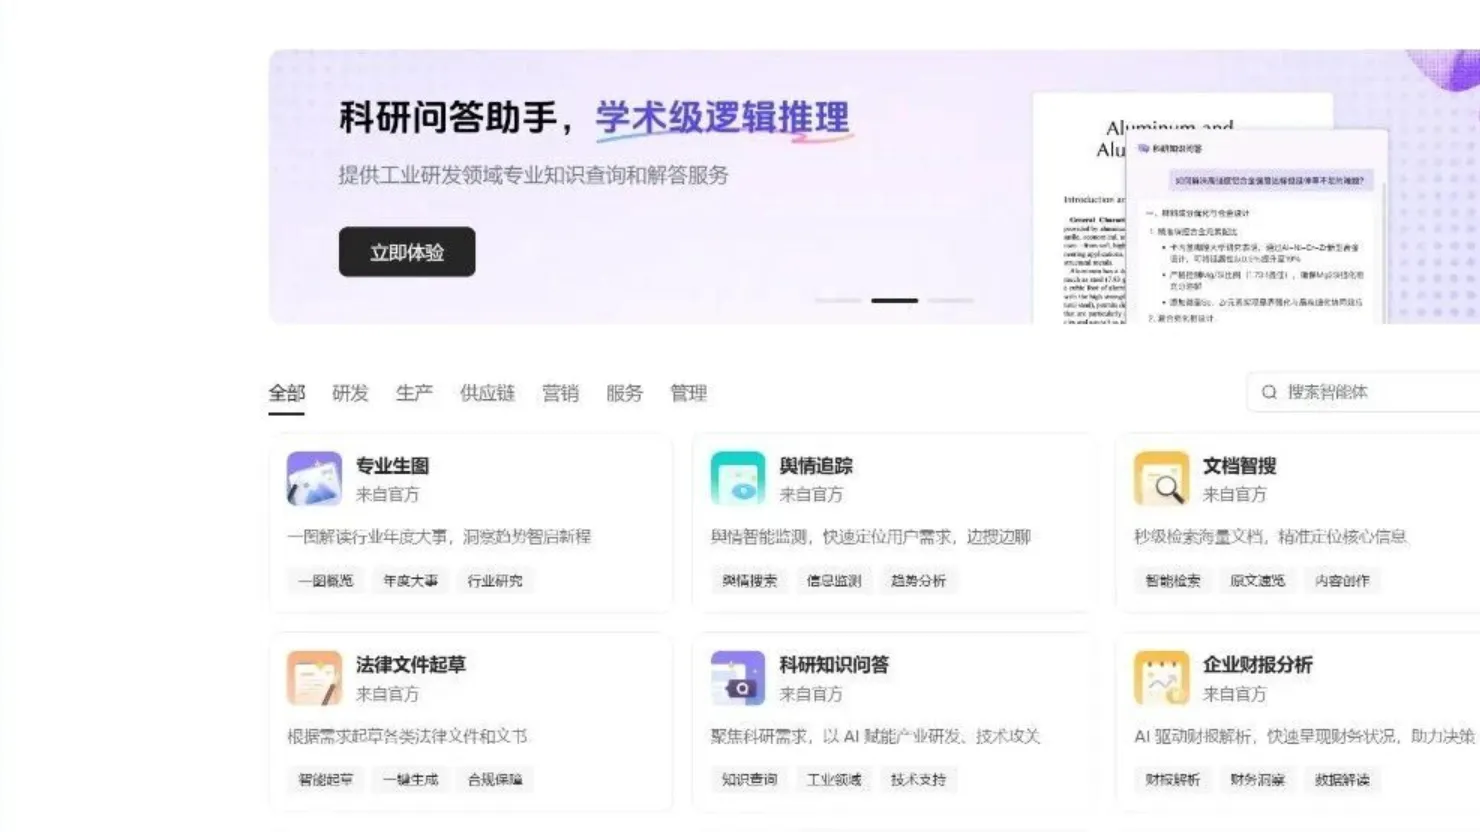The width and height of the screenshot is (1480, 833).
Task: Click the 行业研究 tag
Action: tap(495, 580)
